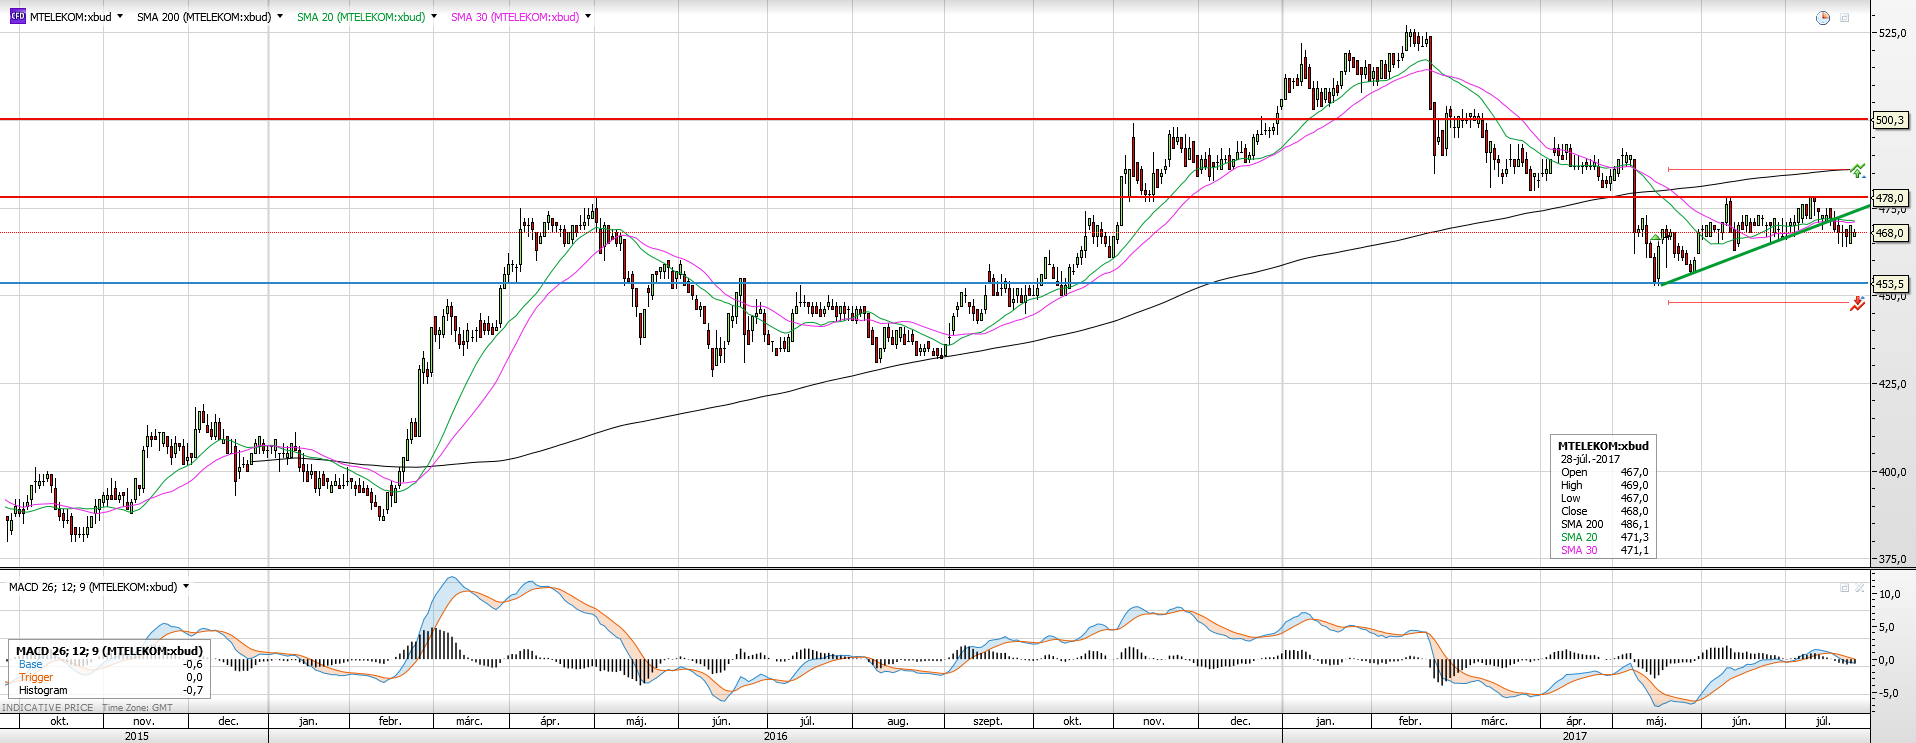The width and height of the screenshot is (1916, 743).
Task: Open the SMA 200 indicator dropdown arrow
Action: 280,16
